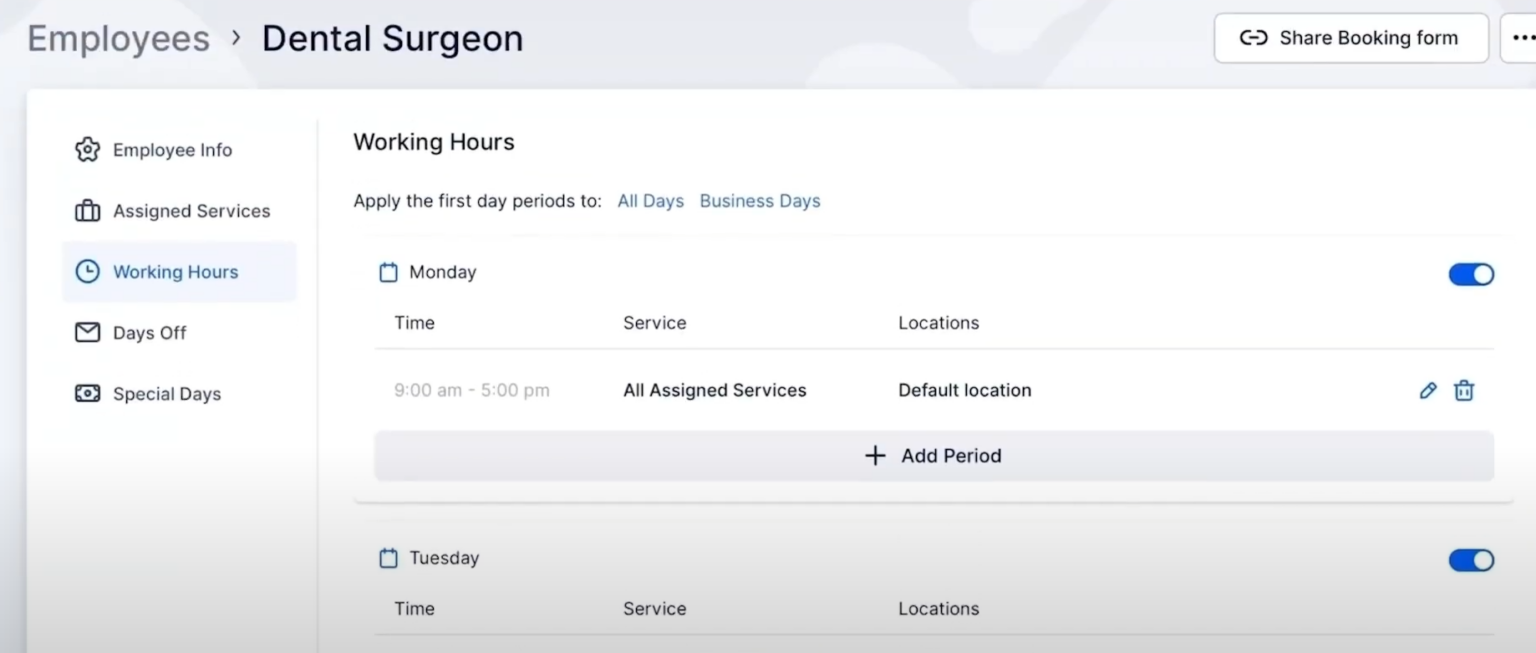1536x653 pixels.
Task: Navigate back via Employees breadcrumb
Action: [118, 37]
